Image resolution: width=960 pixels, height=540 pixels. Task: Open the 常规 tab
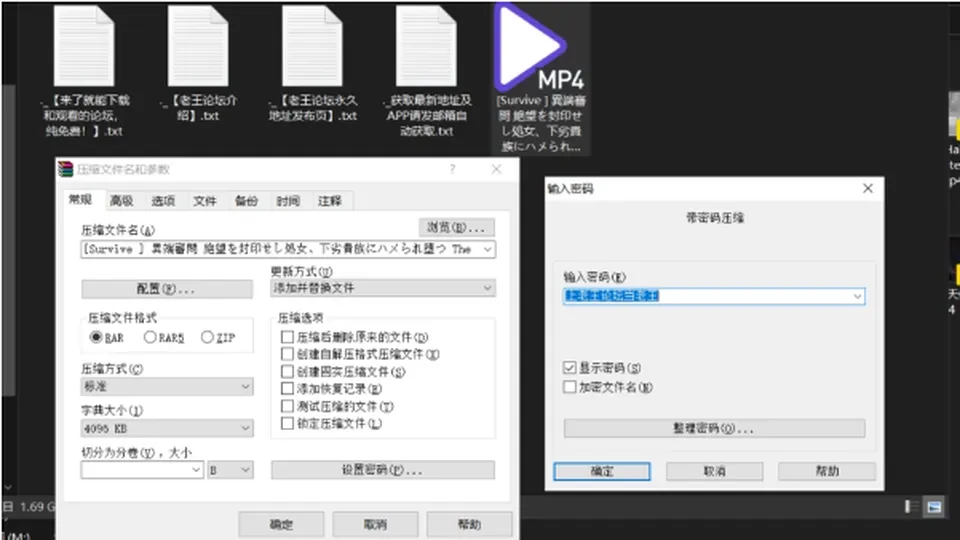[x=80, y=200]
